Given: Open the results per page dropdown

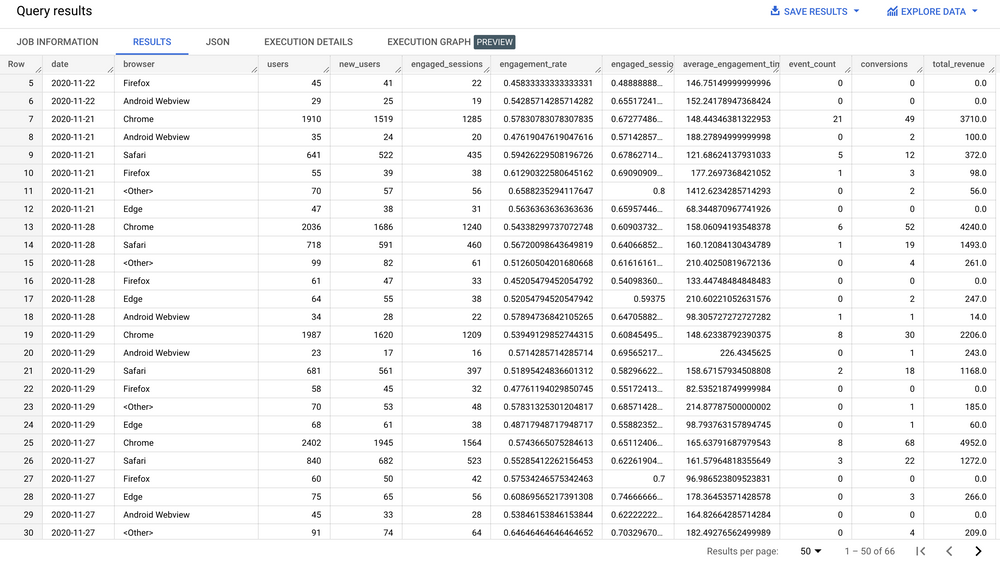Looking at the screenshot, I should point(811,551).
